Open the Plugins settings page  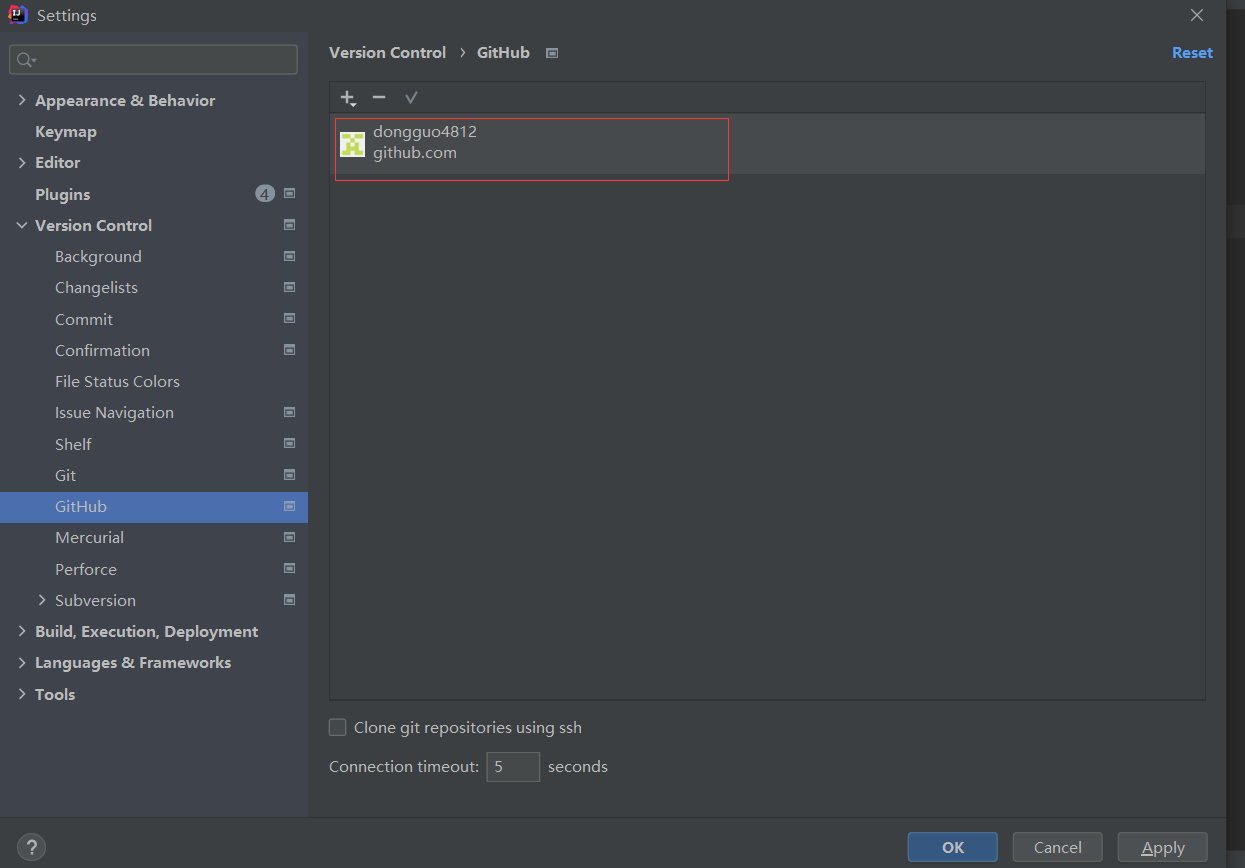click(x=63, y=194)
